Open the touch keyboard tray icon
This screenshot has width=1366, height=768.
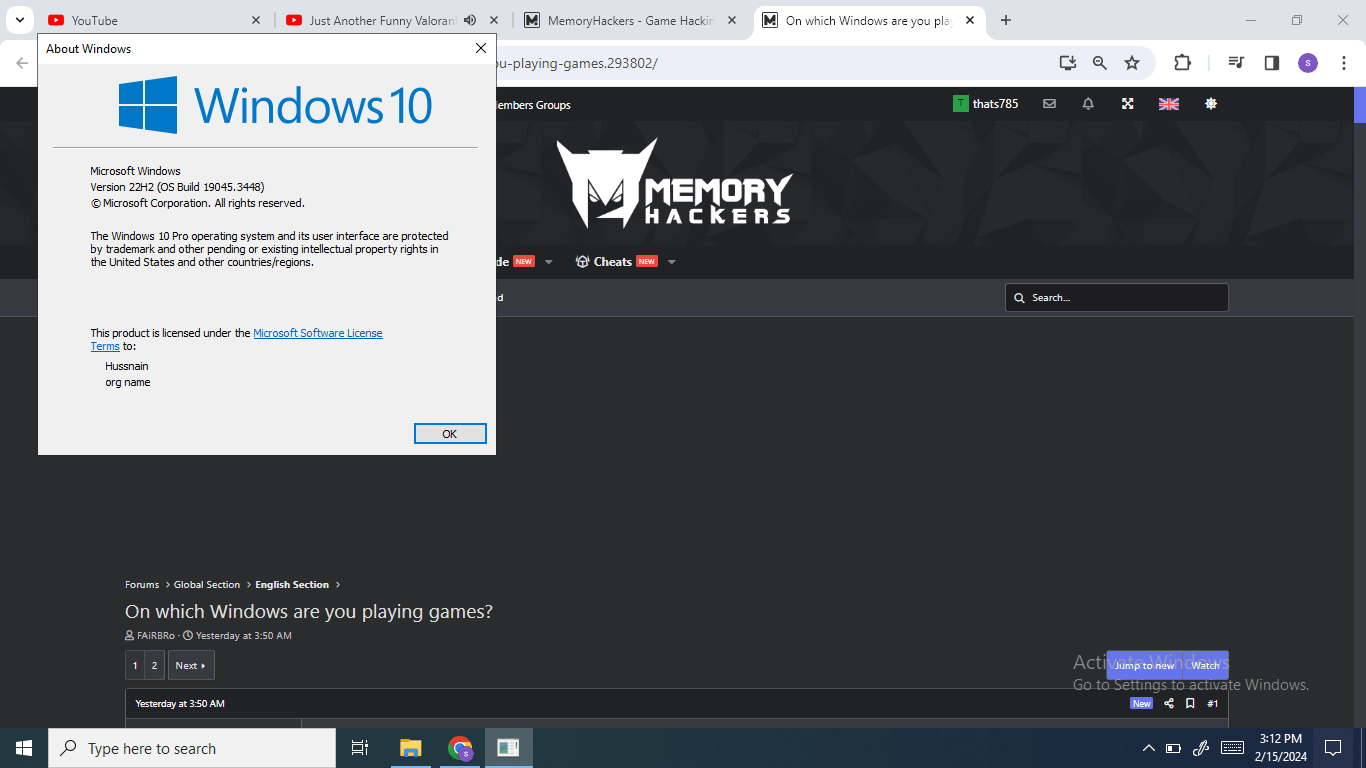pos(1232,748)
